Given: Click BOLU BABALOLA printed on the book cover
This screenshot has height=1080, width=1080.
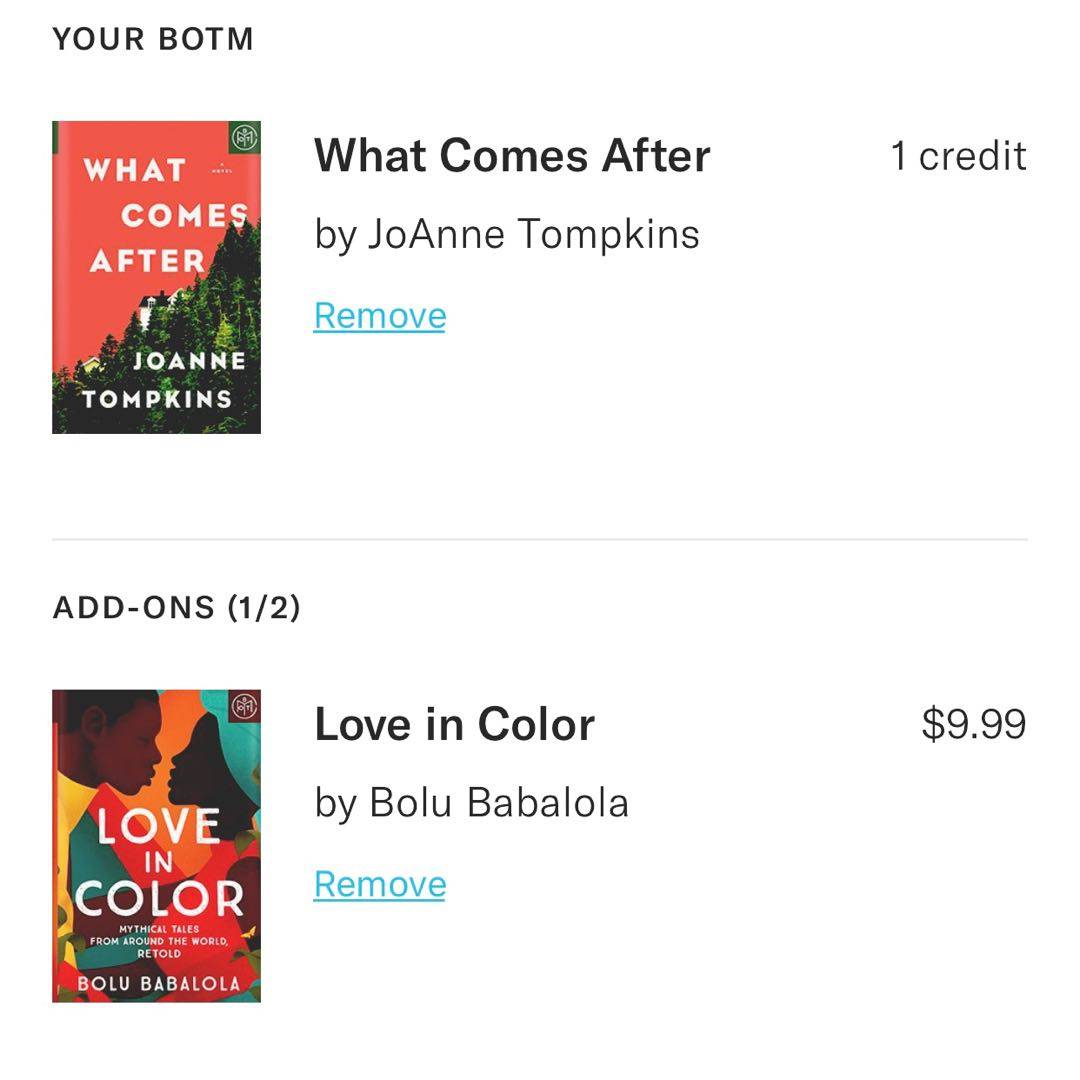Looking at the screenshot, I should click(158, 983).
